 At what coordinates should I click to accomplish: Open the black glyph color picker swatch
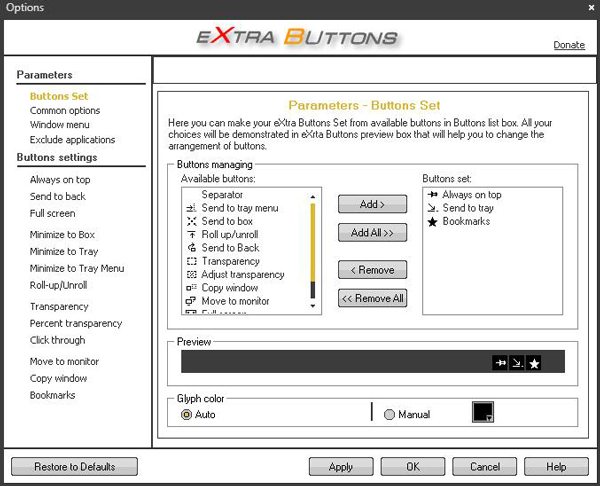[483, 412]
